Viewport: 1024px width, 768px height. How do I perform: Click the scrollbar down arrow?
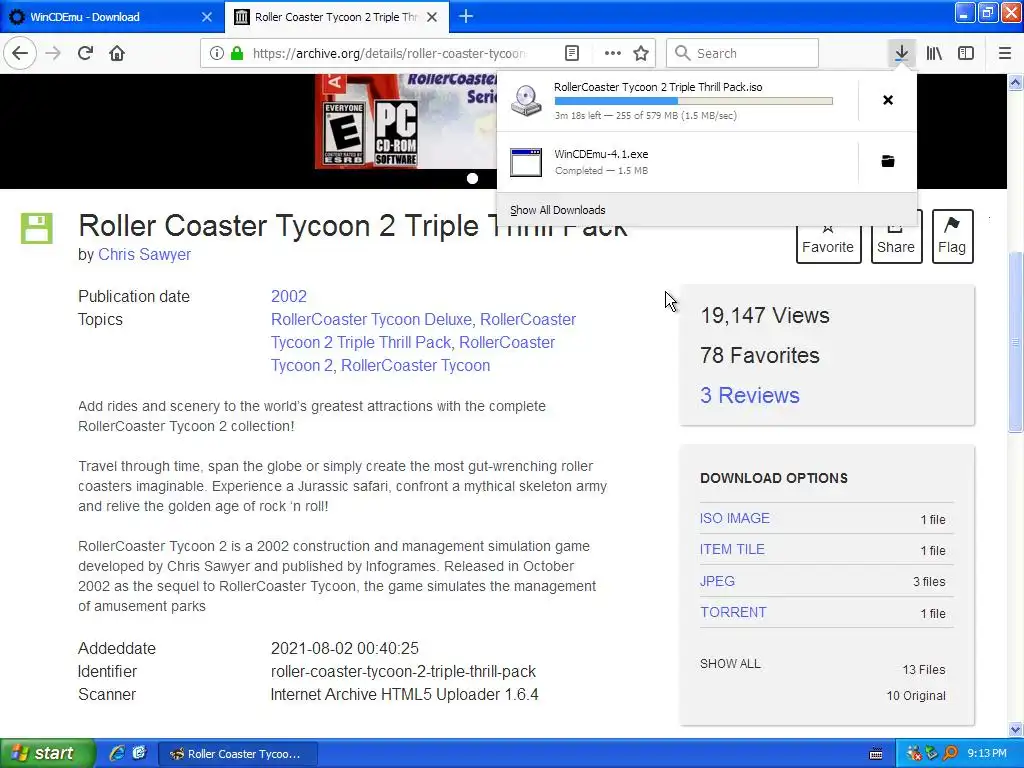coord(1016,729)
